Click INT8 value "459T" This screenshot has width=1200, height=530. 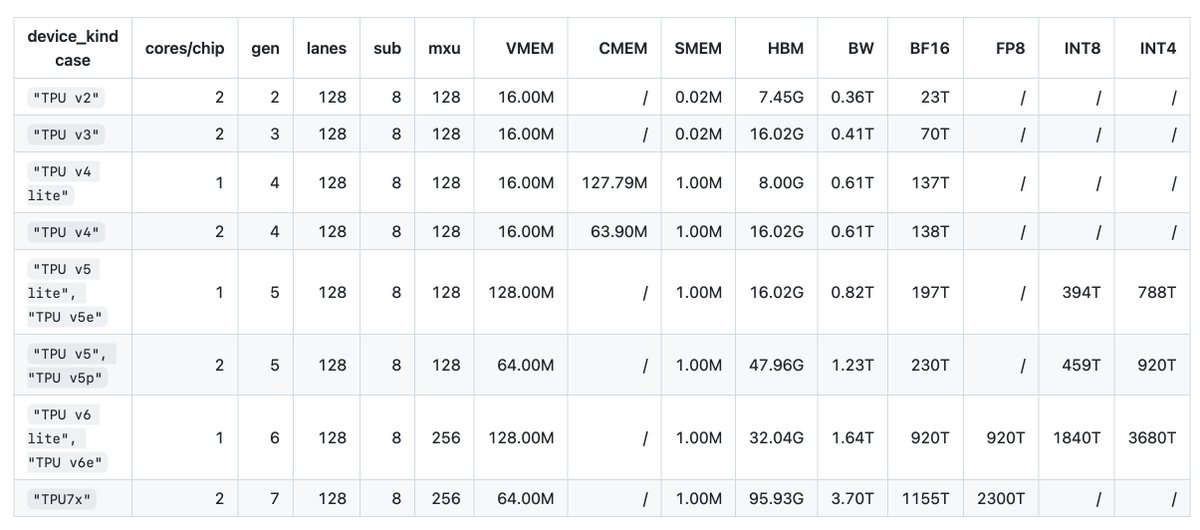point(1082,365)
